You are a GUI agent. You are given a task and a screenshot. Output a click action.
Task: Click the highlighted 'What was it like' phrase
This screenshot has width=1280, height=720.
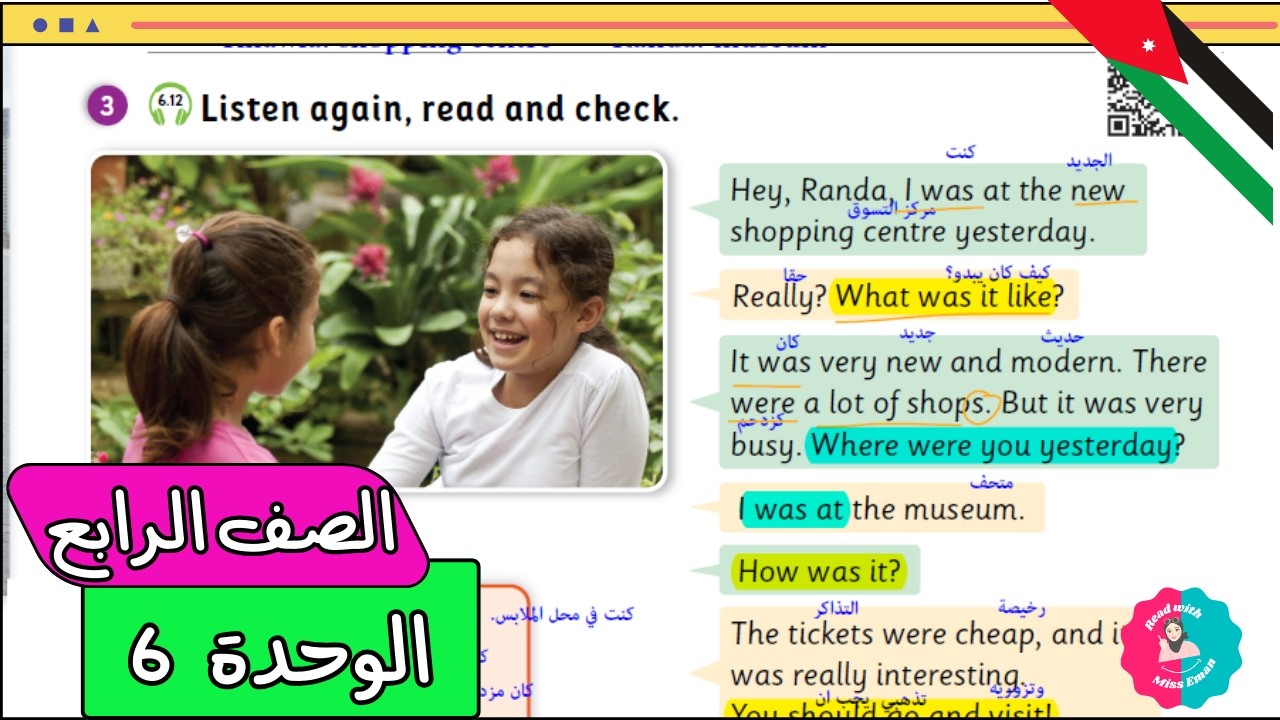pyautogui.click(x=944, y=296)
